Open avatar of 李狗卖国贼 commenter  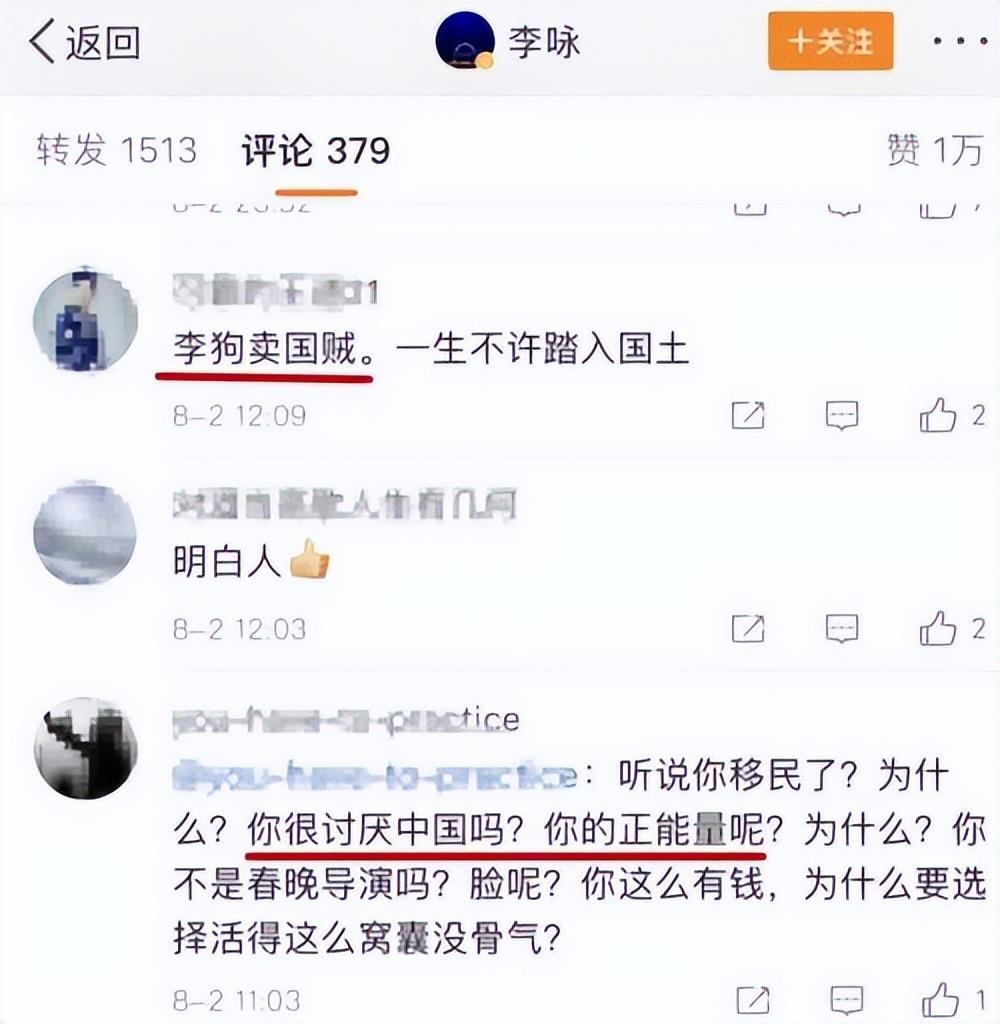click(86, 319)
